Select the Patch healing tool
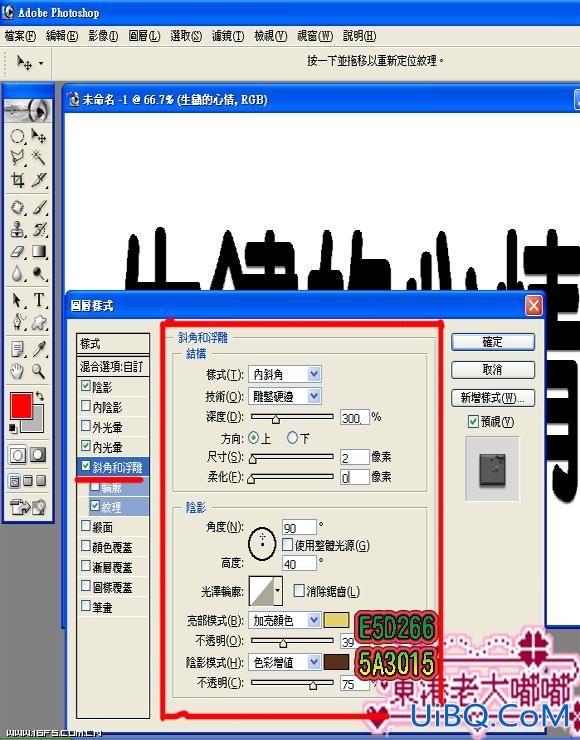The image size is (580, 740). [x=17, y=208]
